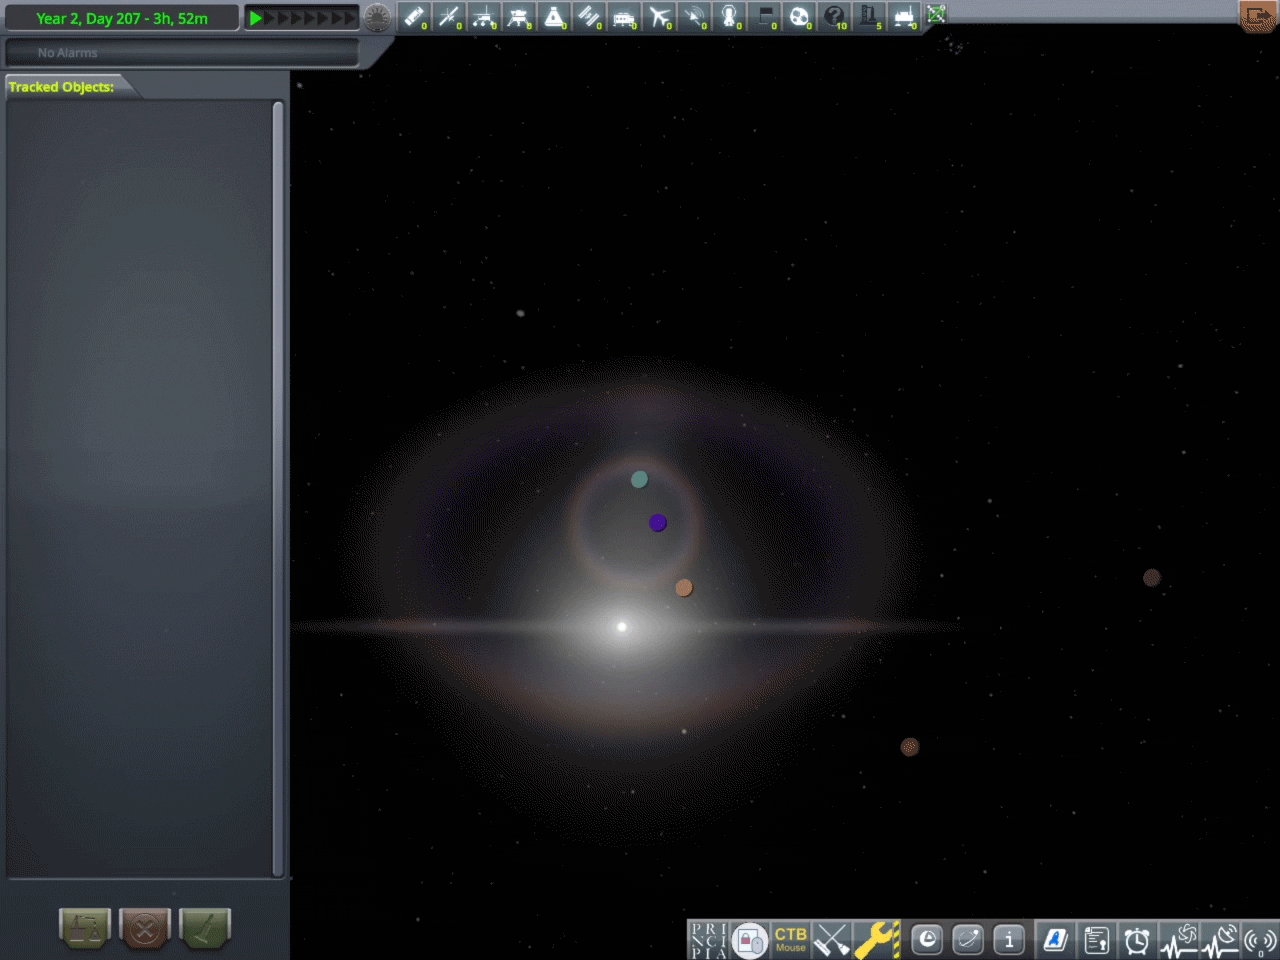Click the No Alarms bar
The height and width of the screenshot is (960, 1280).
coord(180,52)
